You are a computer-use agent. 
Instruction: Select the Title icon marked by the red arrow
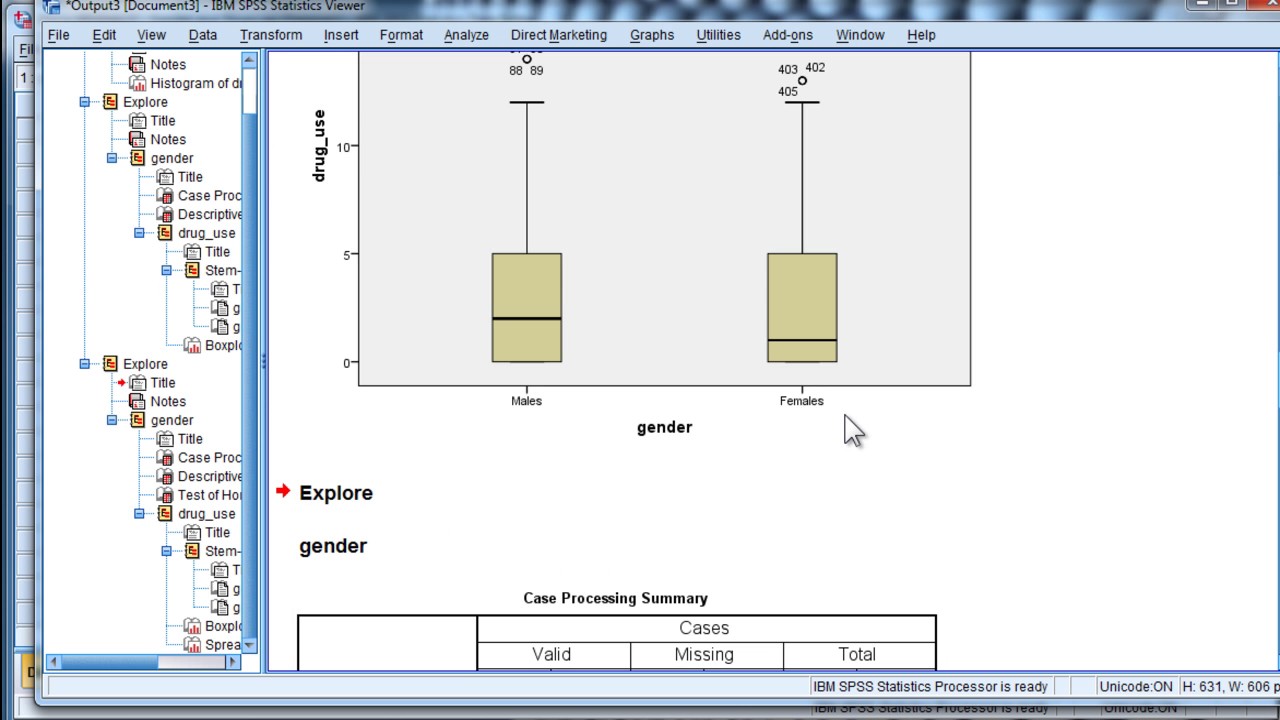coord(138,382)
